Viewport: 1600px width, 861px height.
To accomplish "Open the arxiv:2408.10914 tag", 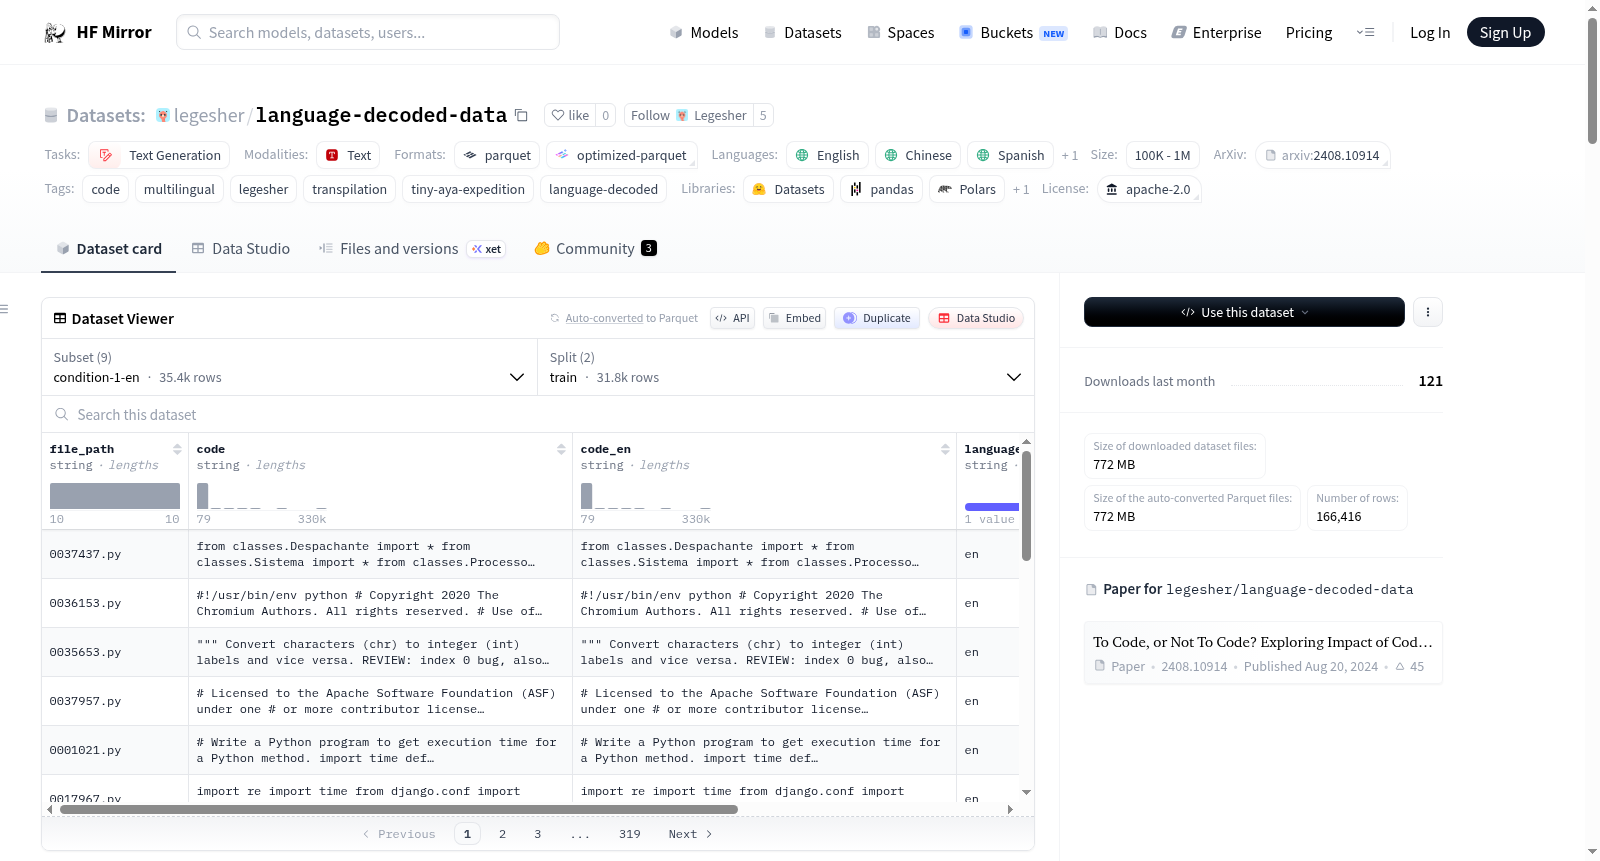I will point(1323,155).
